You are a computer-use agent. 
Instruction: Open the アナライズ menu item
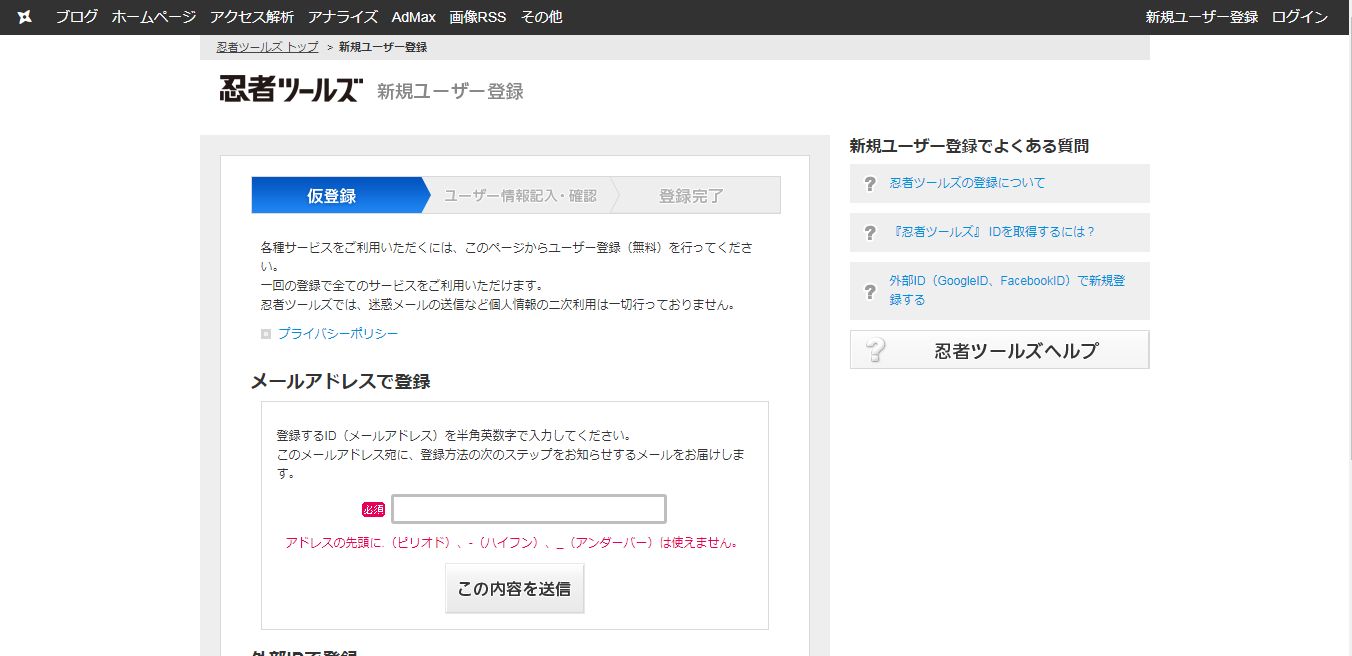tap(343, 17)
